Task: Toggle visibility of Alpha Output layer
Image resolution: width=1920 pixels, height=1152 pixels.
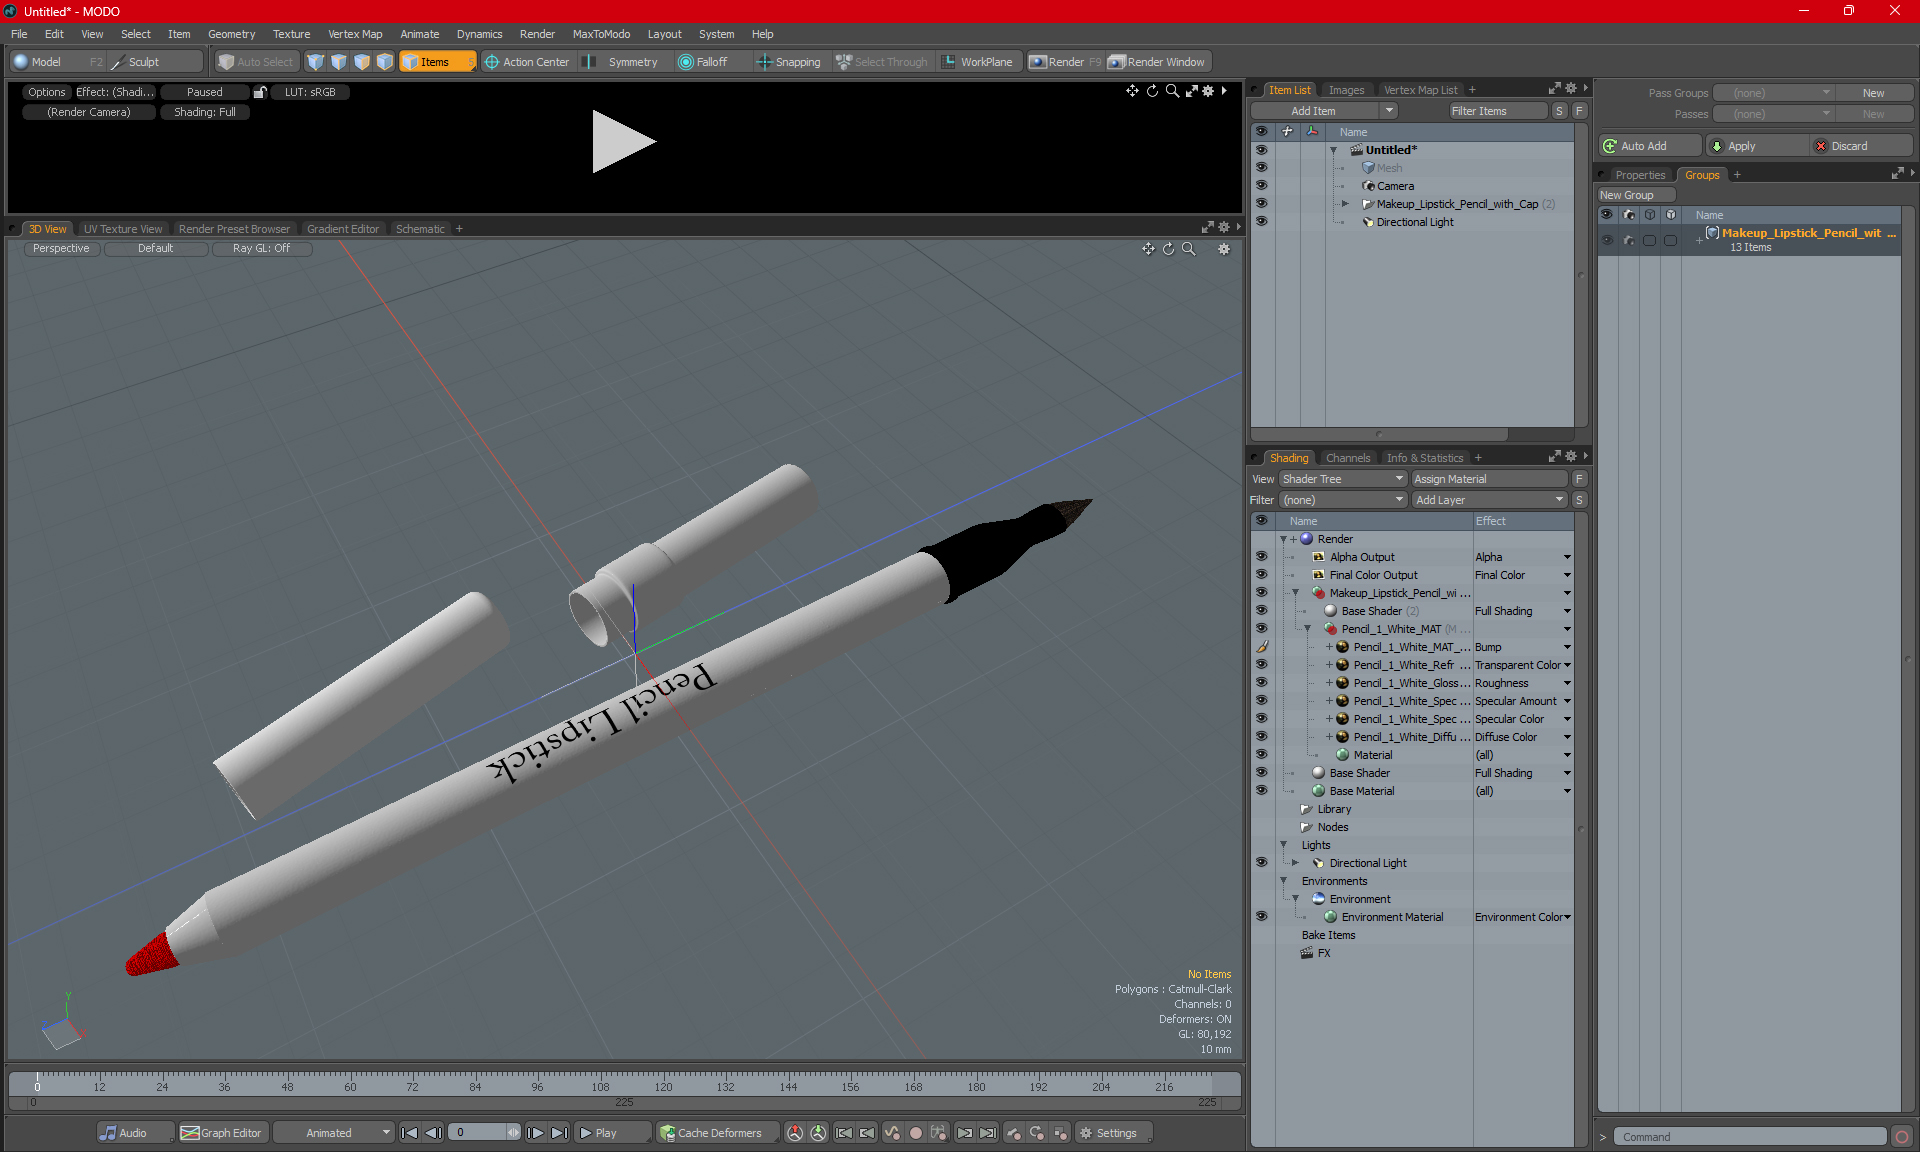Action: click(1261, 557)
